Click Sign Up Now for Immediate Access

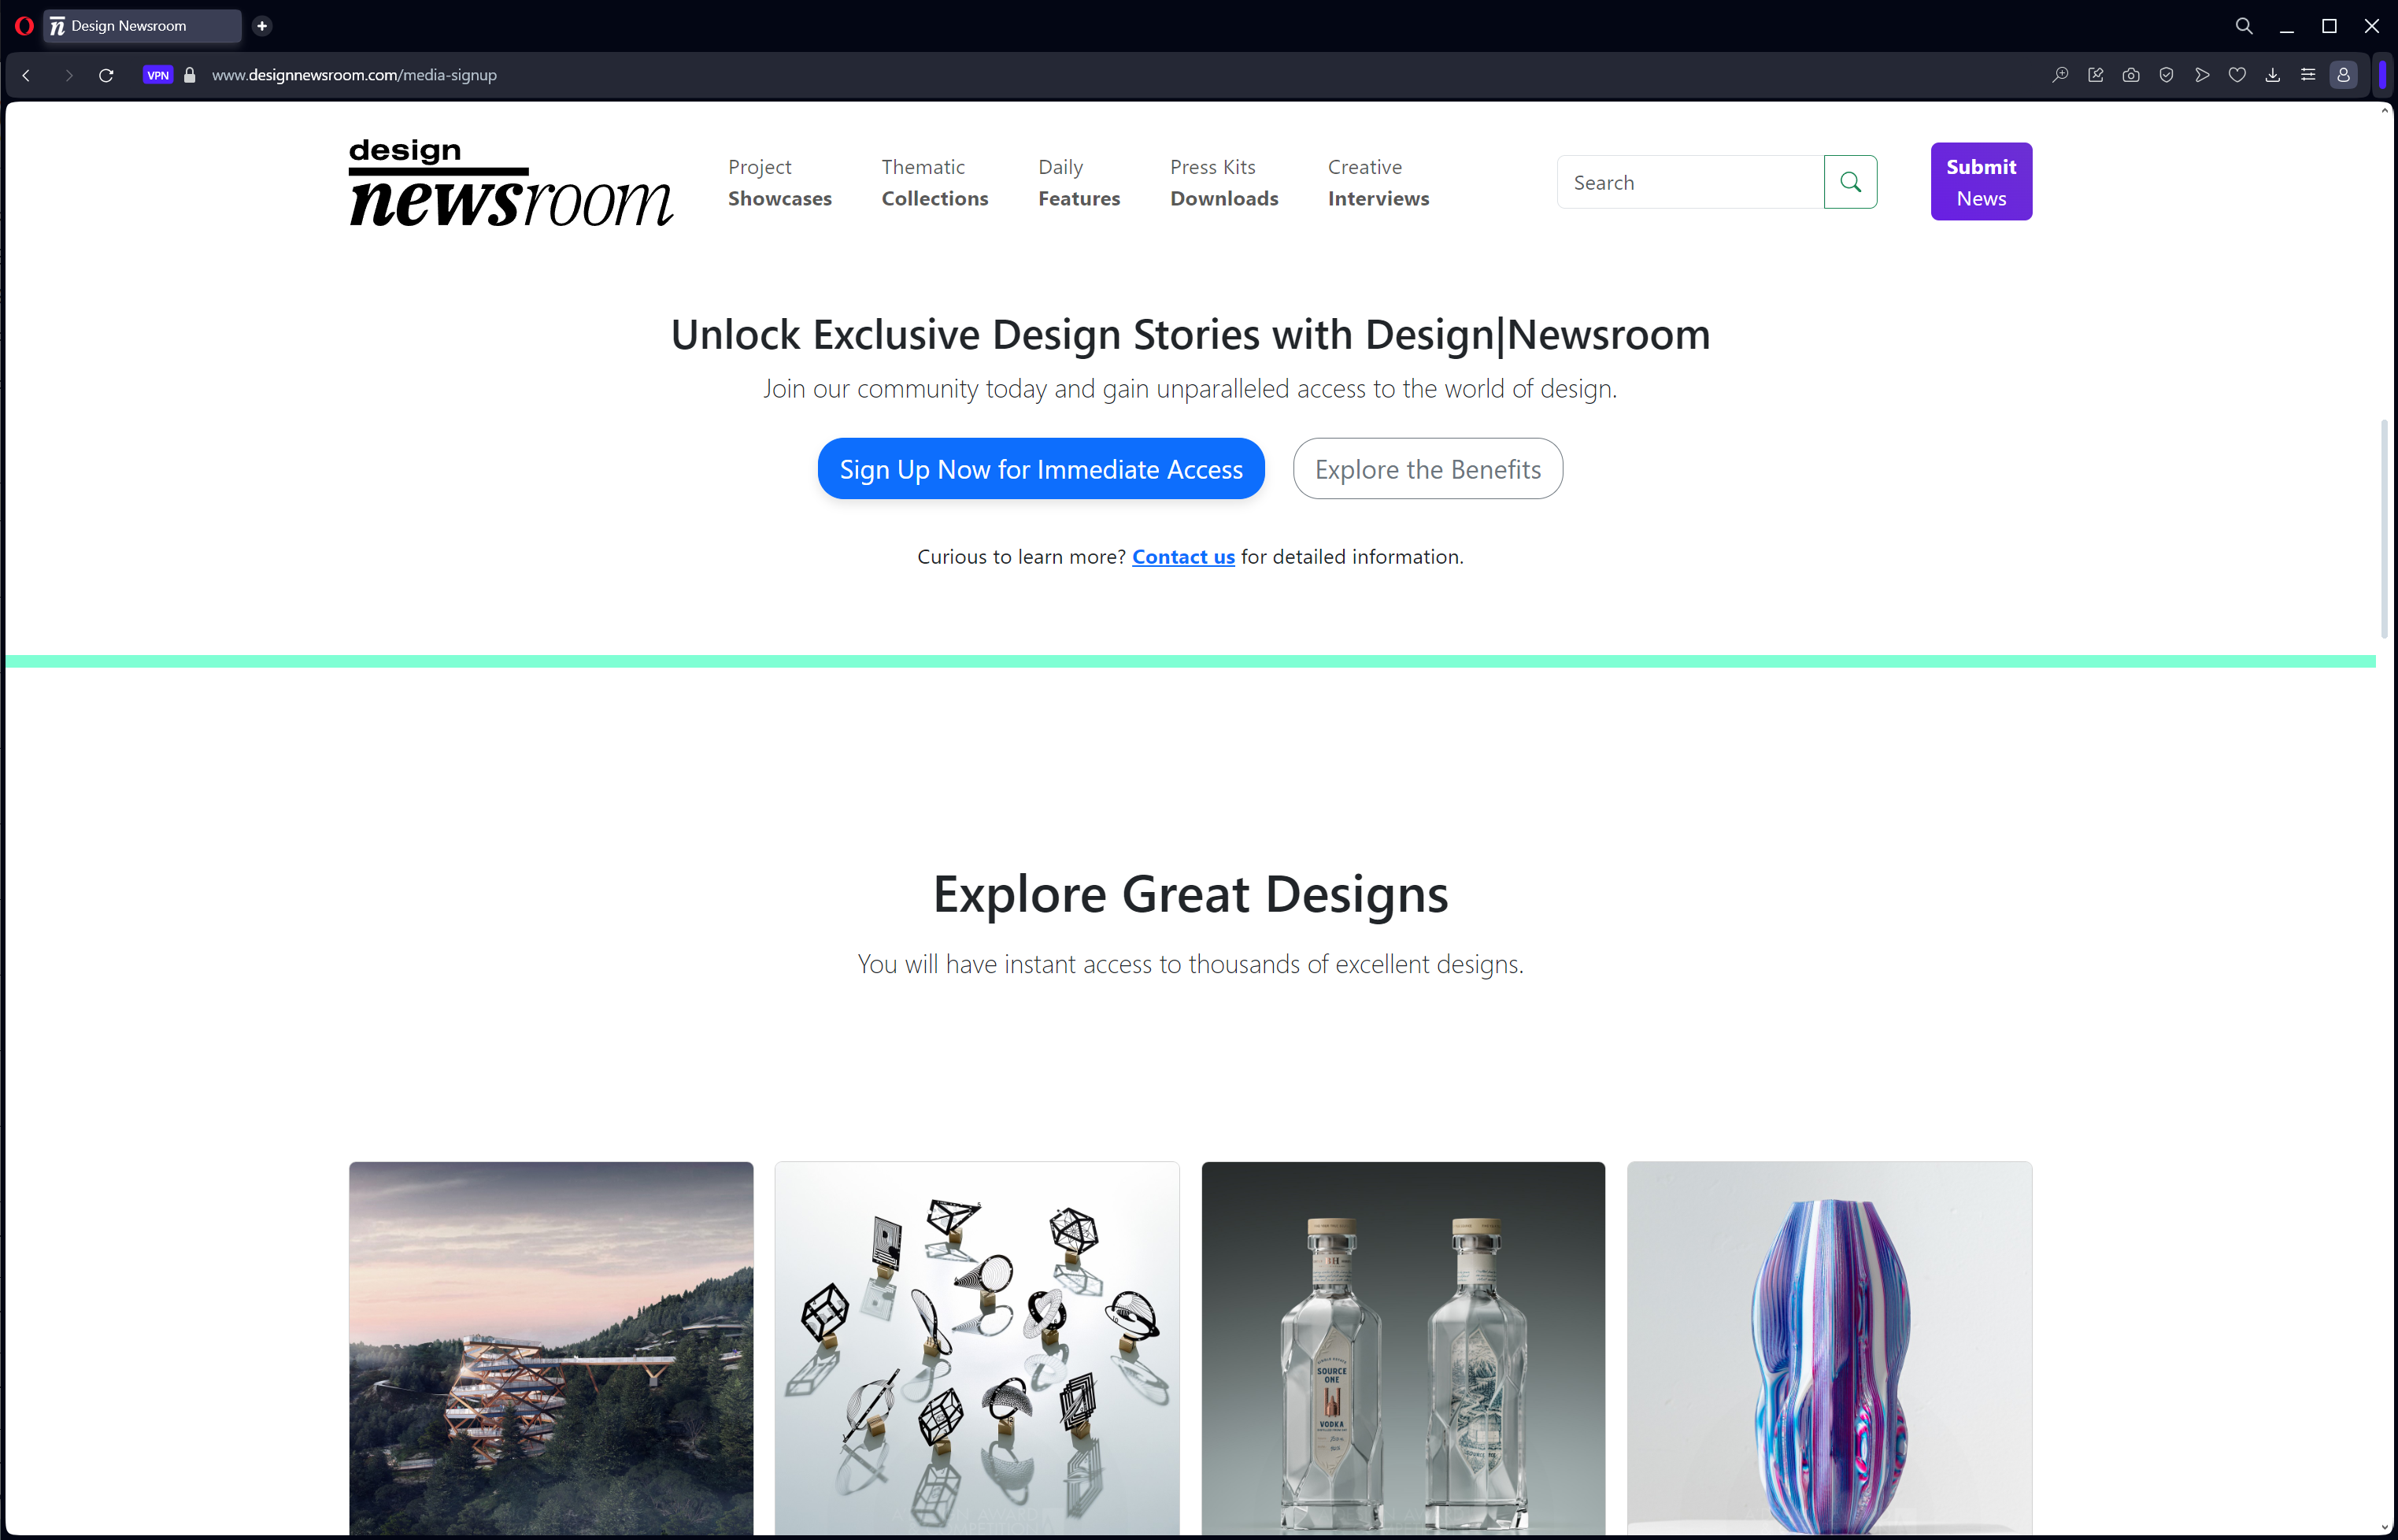point(1040,467)
